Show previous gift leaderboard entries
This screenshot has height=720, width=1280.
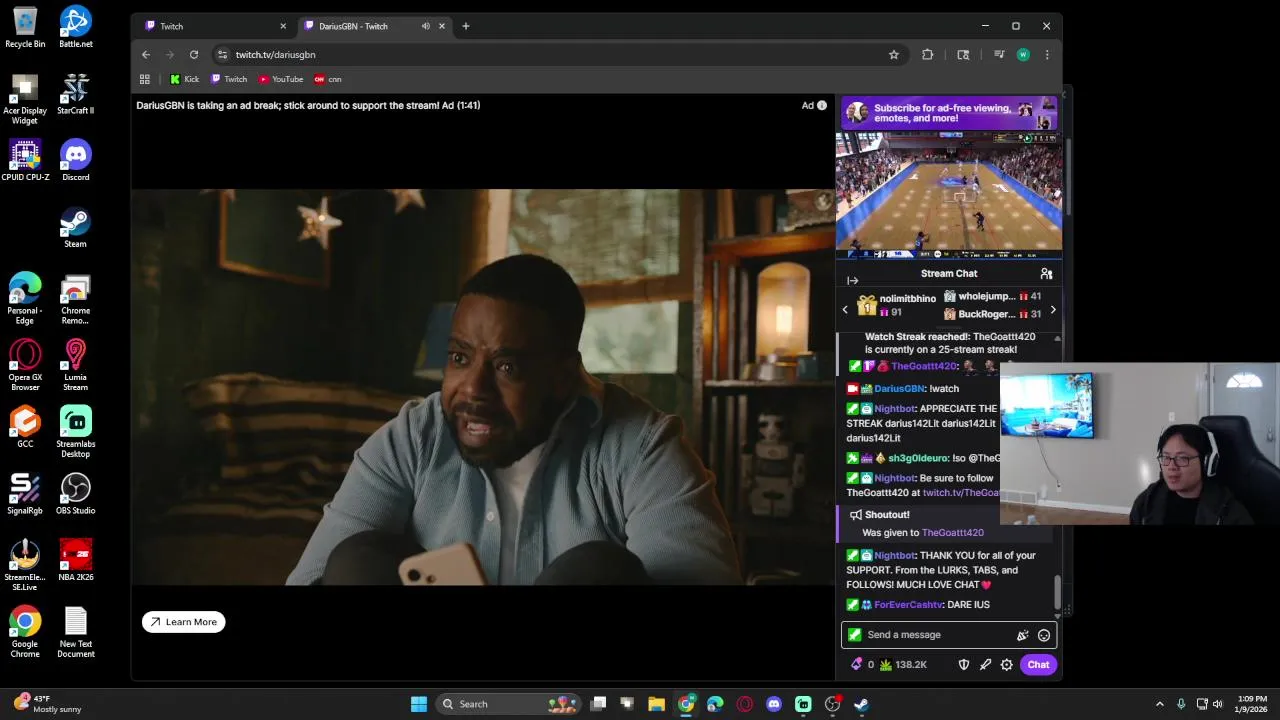[845, 310]
